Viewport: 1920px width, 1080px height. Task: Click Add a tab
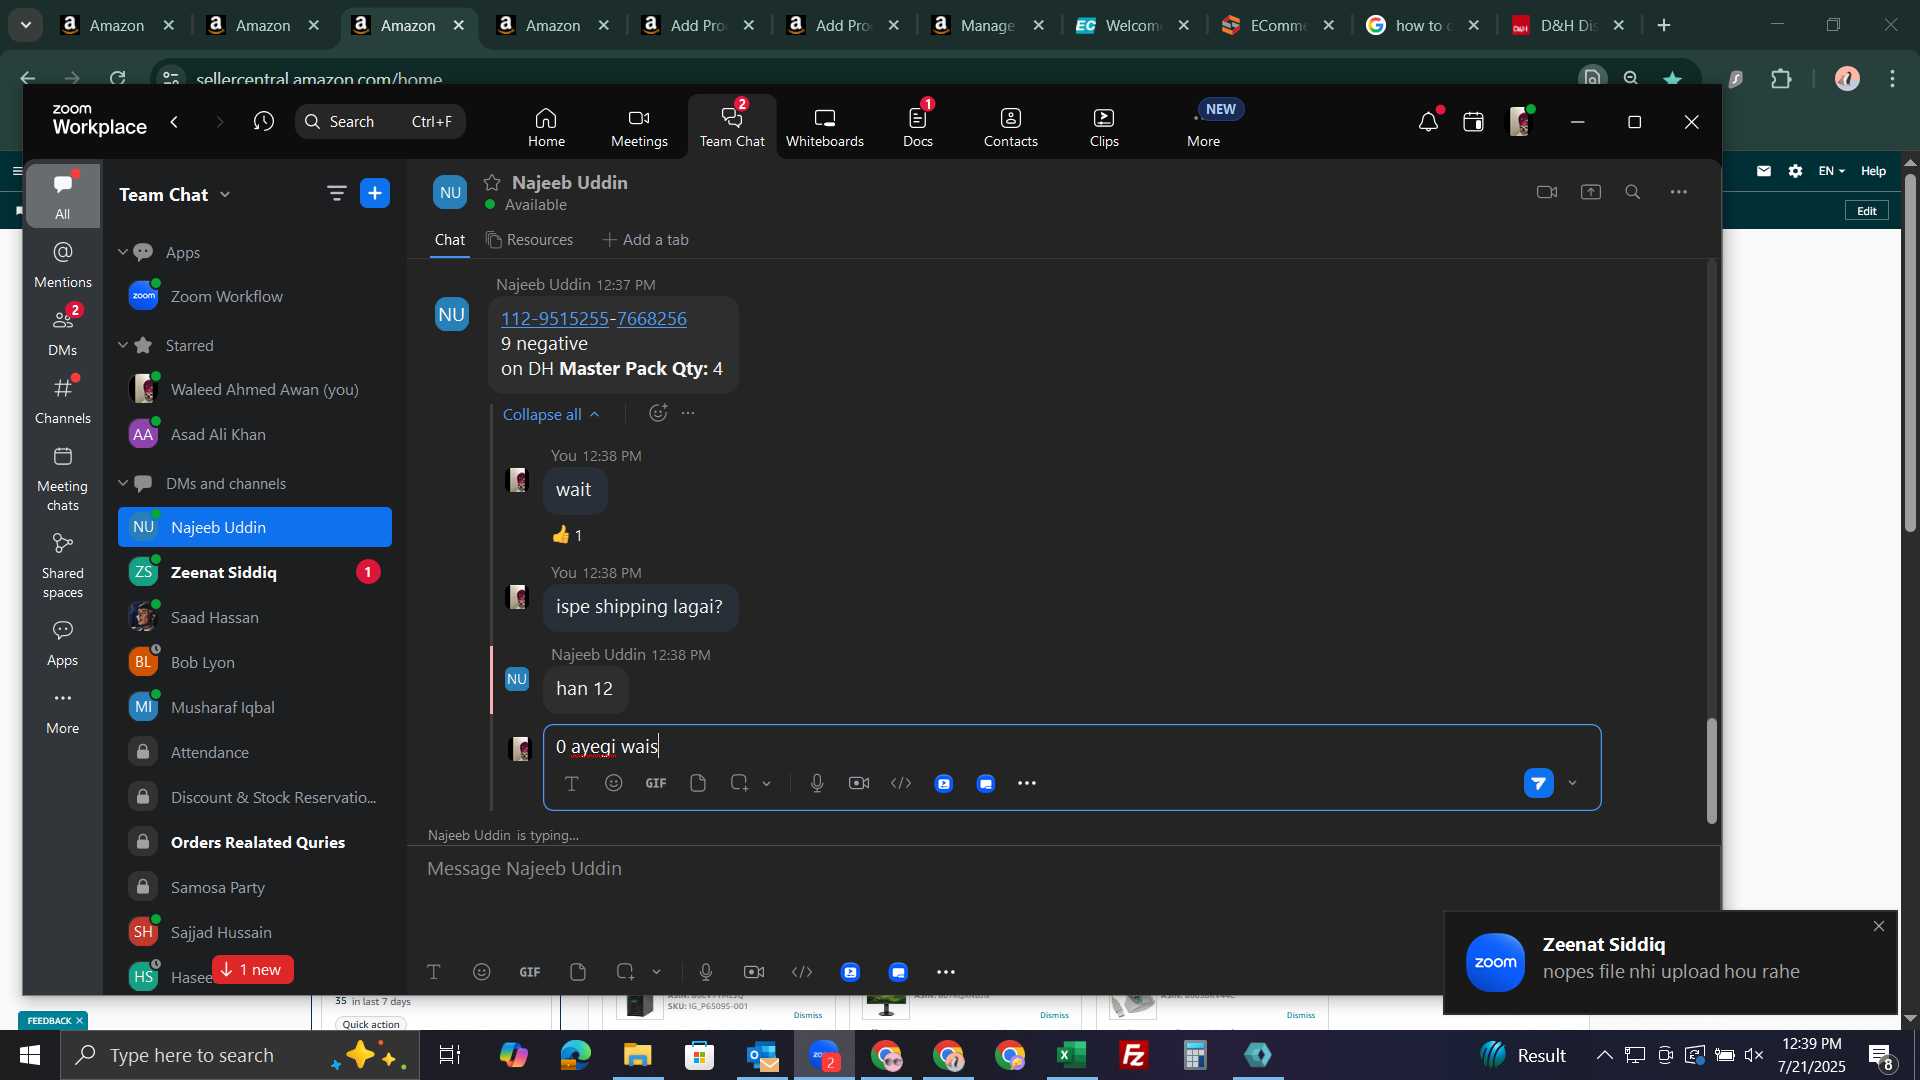click(x=646, y=240)
